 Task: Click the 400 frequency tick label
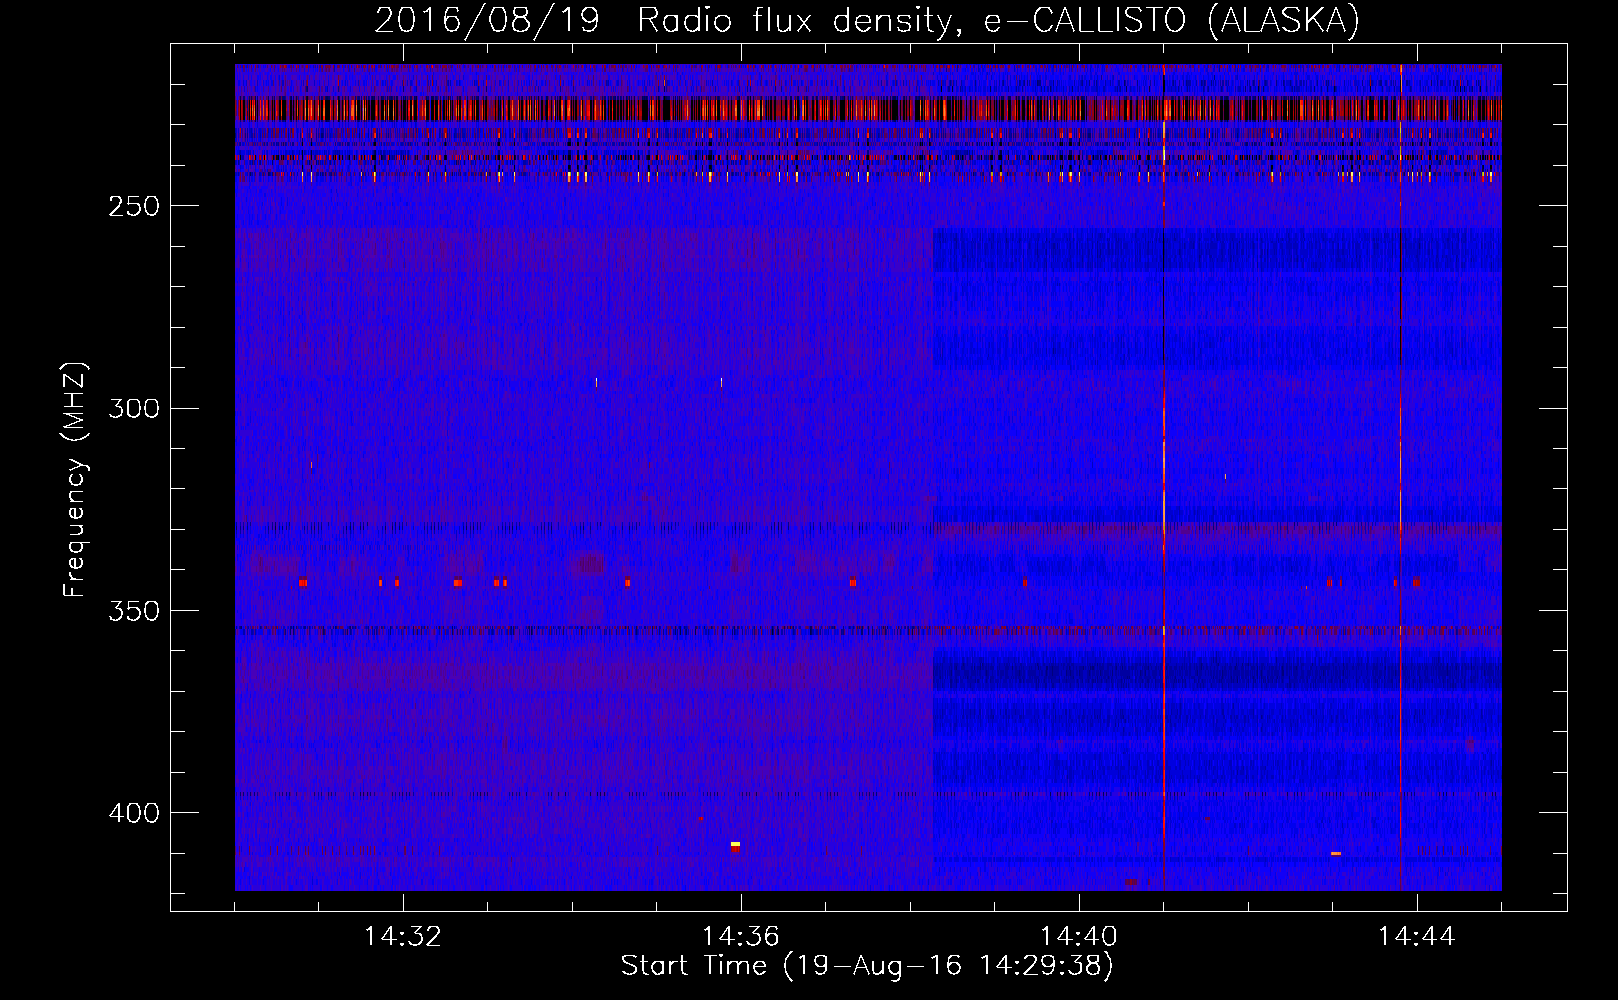point(134,813)
